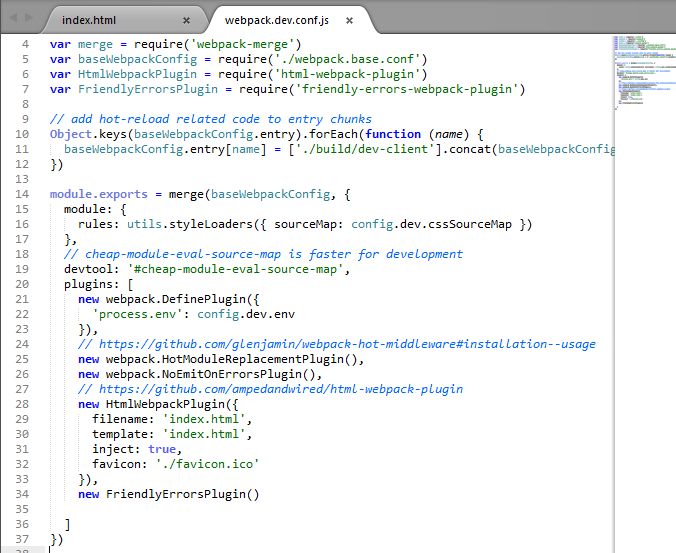Click inject true value on line 31
Image resolution: width=676 pixels, height=553 pixels.
pos(162,449)
